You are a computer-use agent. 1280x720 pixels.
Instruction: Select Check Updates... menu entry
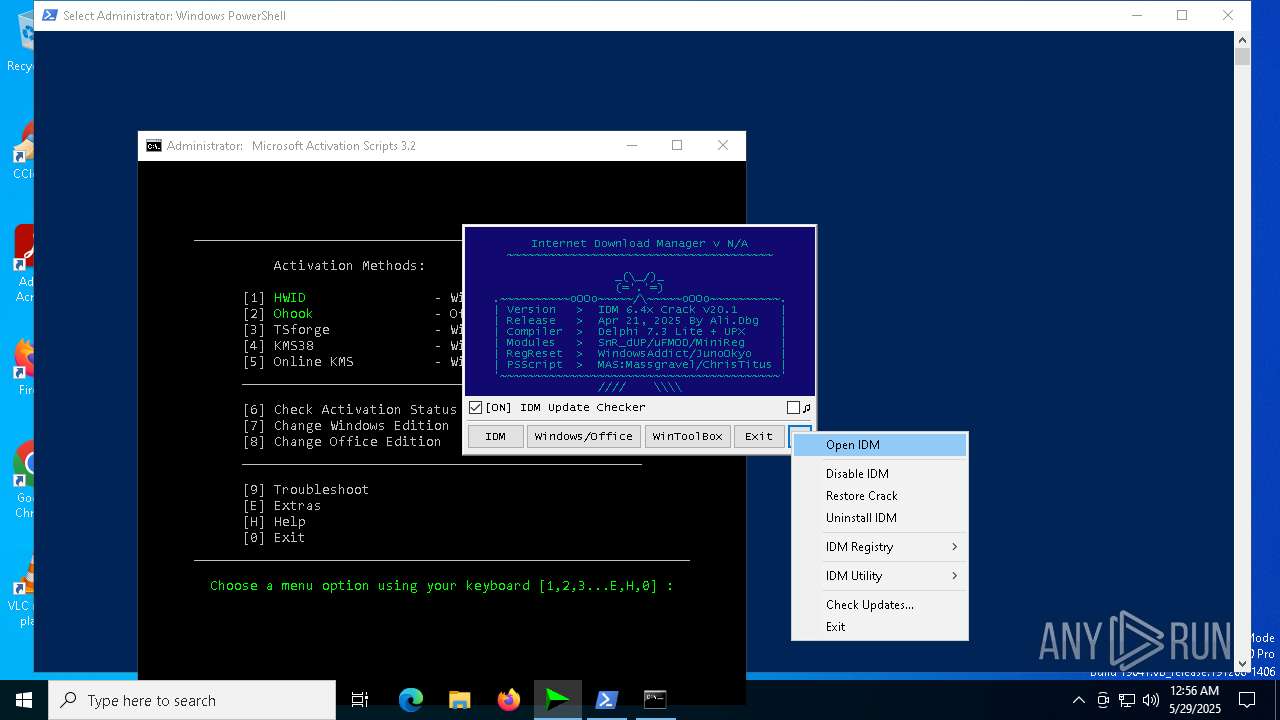pos(880,605)
